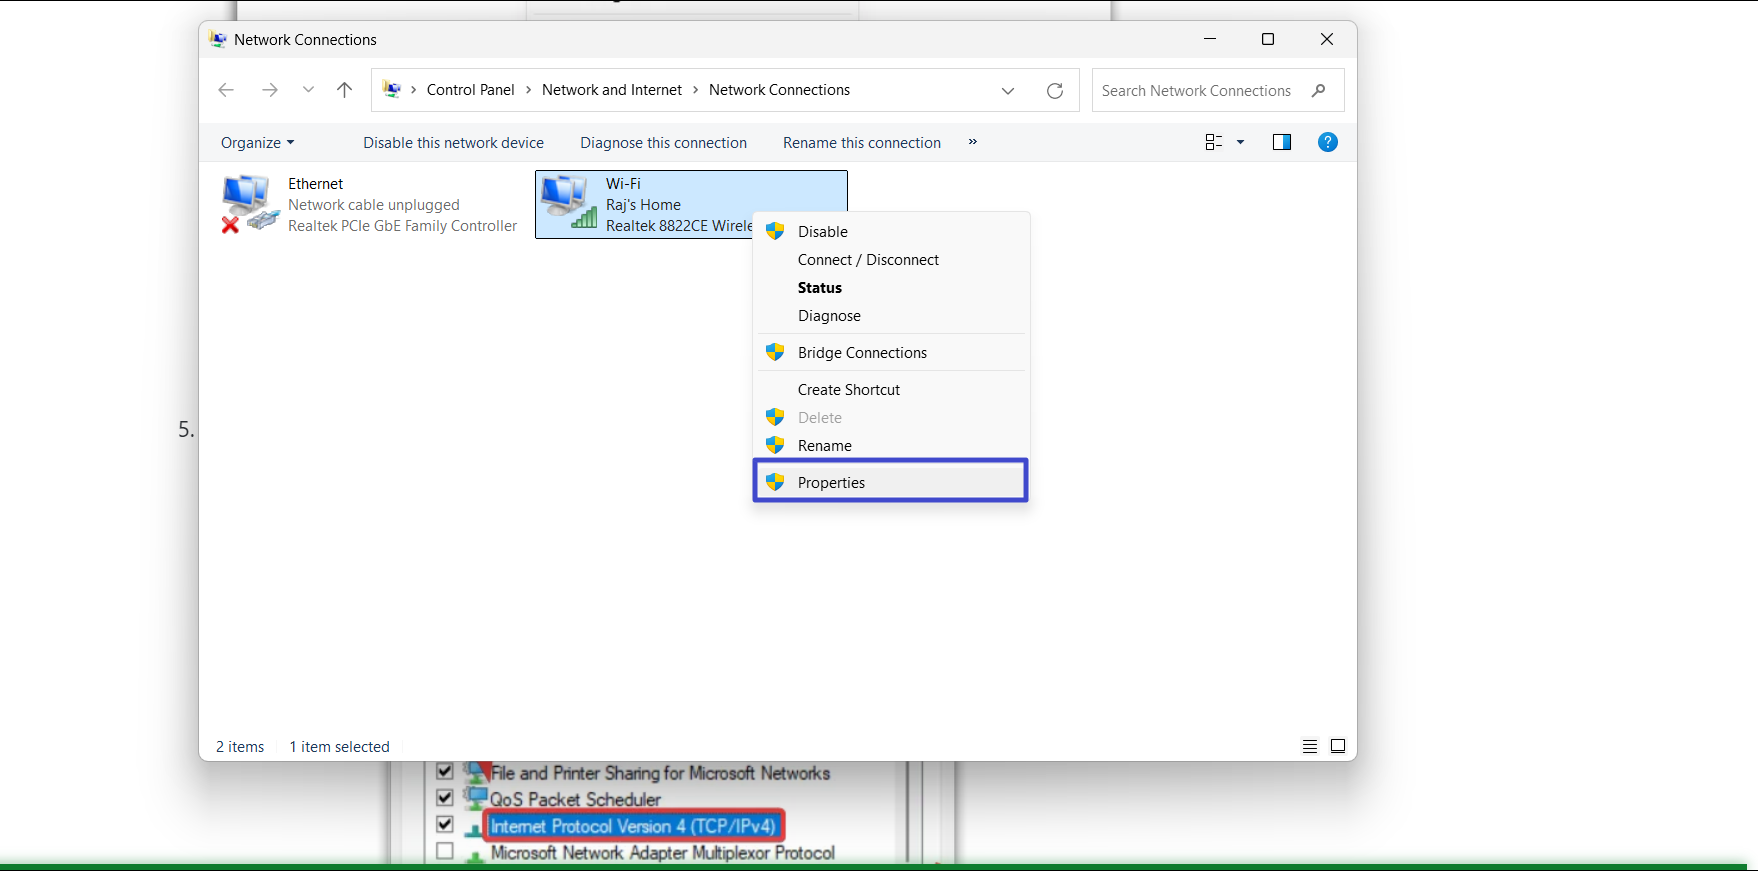Switch to large icons view in status bar
This screenshot has width=1758, height=871.
tap(1338, 746)
